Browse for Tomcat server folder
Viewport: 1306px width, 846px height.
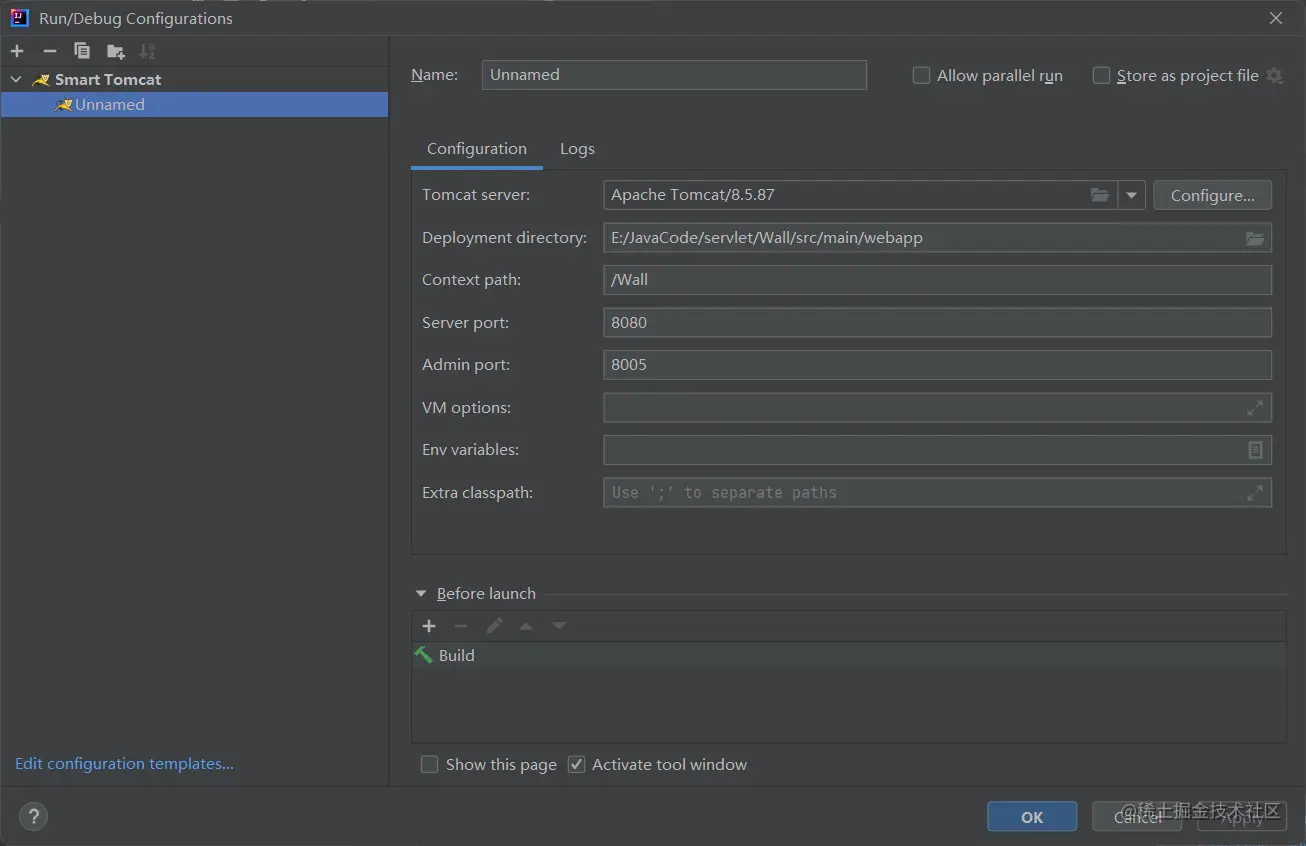click(1100, 195)
